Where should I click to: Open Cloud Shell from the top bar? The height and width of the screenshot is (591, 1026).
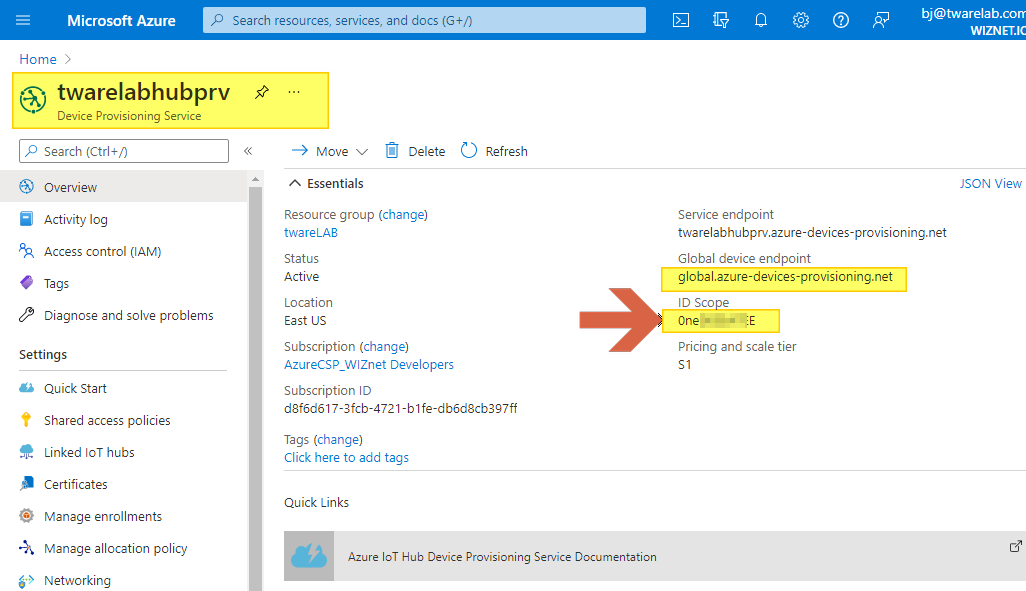[681, 20]
